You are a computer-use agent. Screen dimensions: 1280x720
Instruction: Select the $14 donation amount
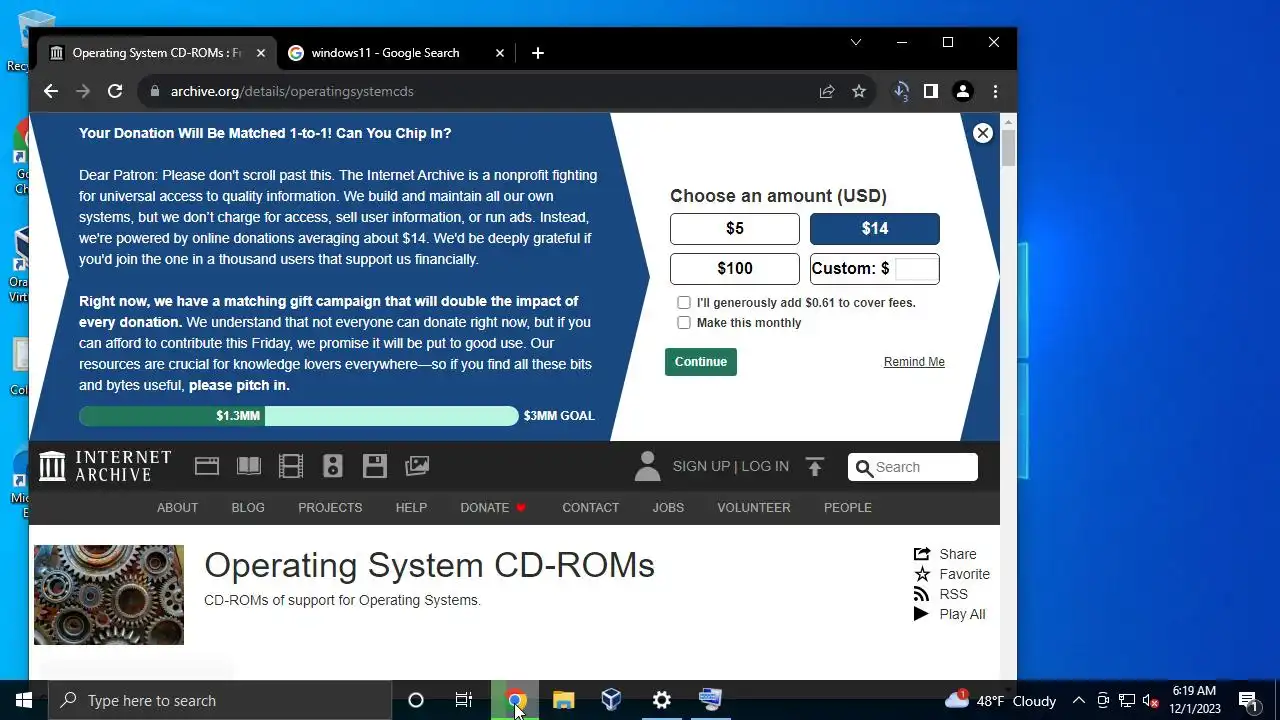point(875,229)
